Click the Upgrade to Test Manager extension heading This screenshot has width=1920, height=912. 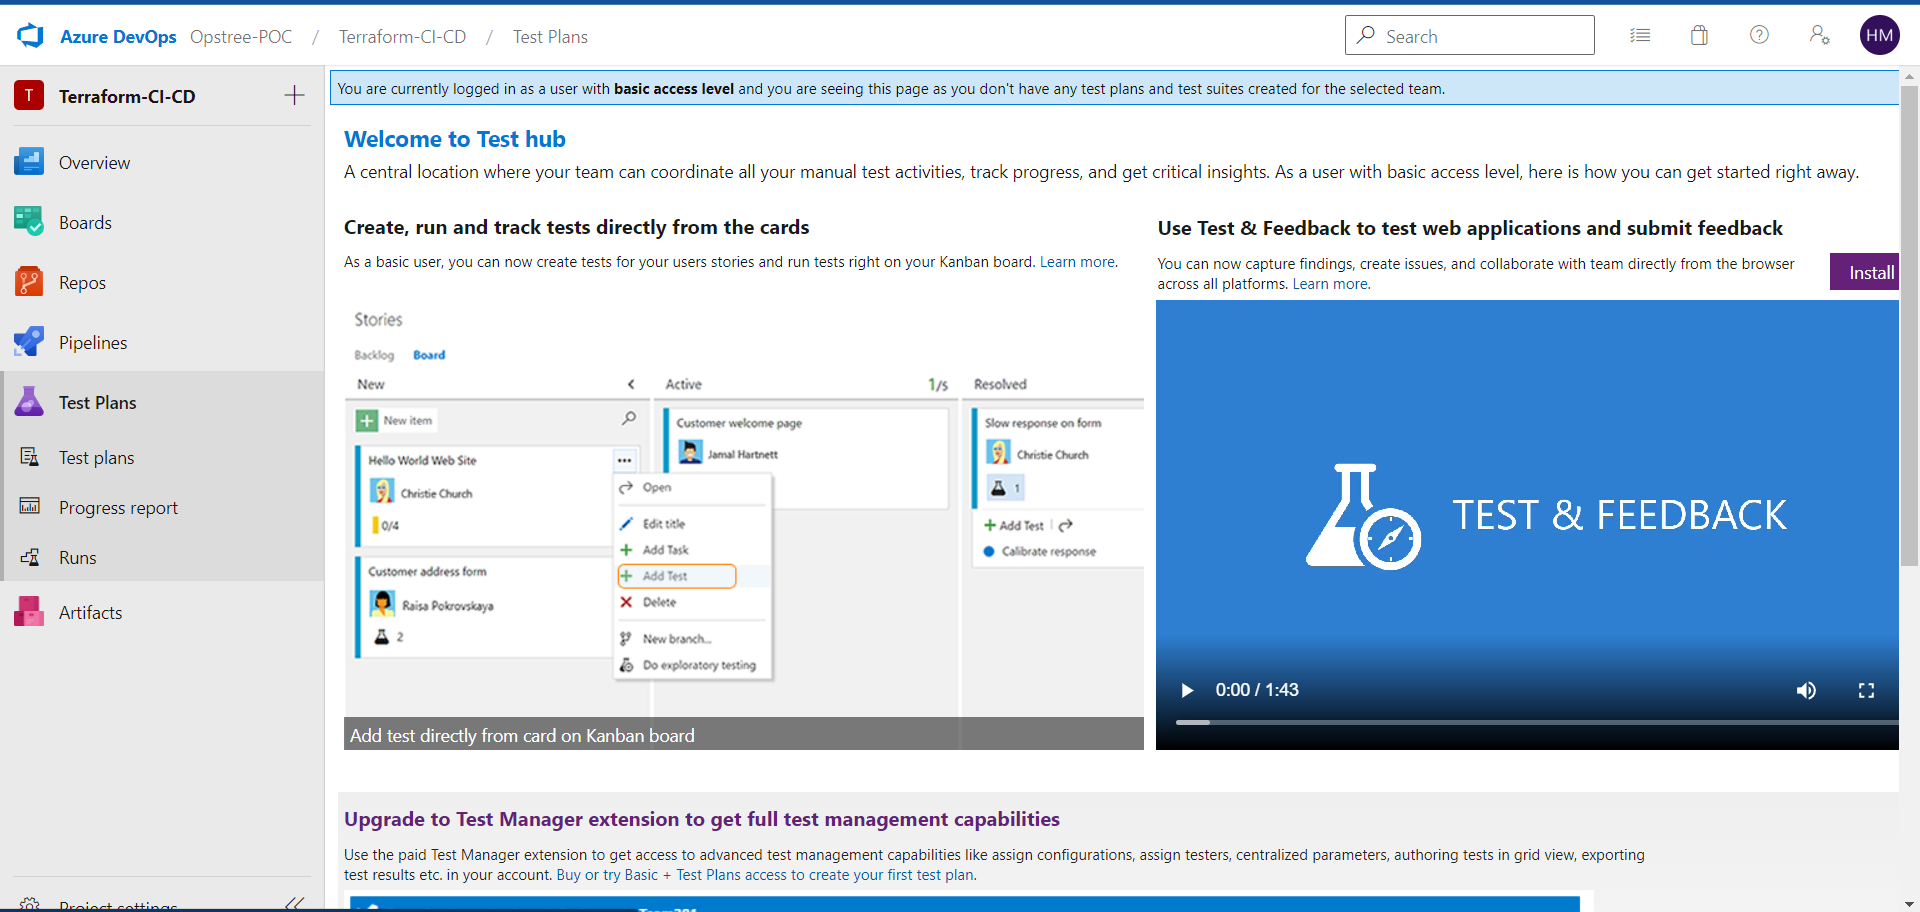pyautogui.click(x=702, y=819)
